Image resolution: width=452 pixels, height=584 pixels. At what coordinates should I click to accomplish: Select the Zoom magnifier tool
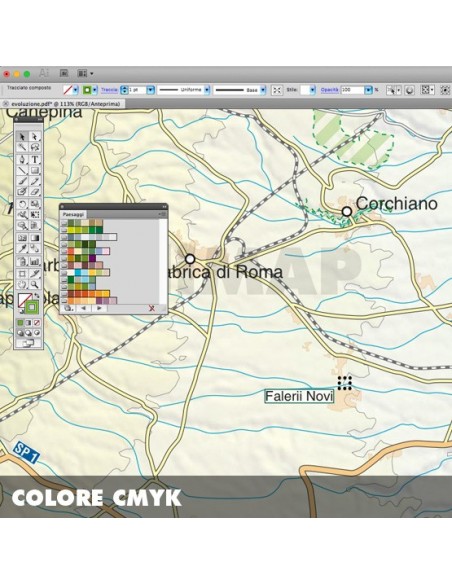(x=35, y=285)
